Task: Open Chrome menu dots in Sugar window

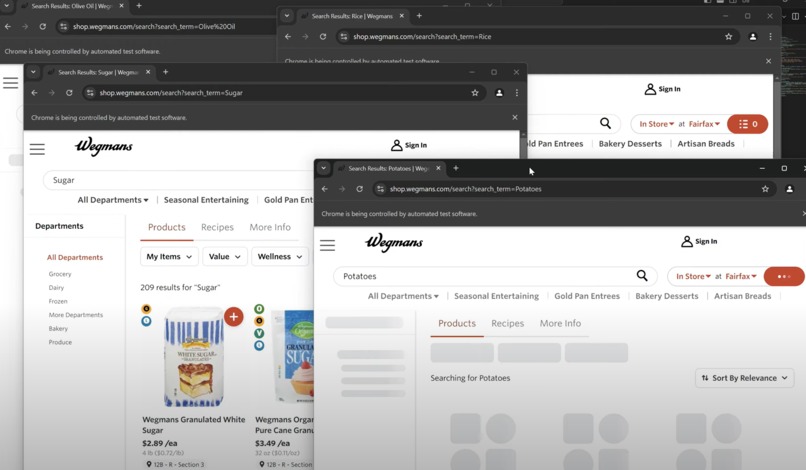Action: coord(517,93)
